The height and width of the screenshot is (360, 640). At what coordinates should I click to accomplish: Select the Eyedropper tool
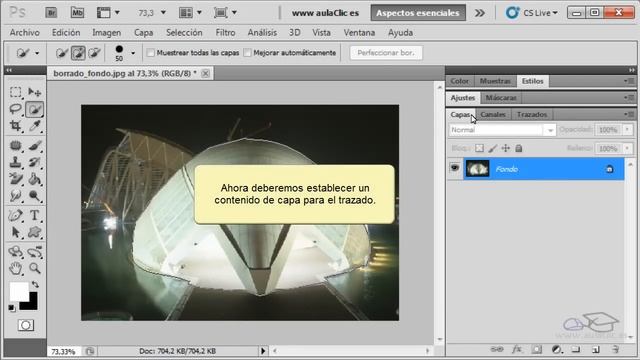coord(35,126)
